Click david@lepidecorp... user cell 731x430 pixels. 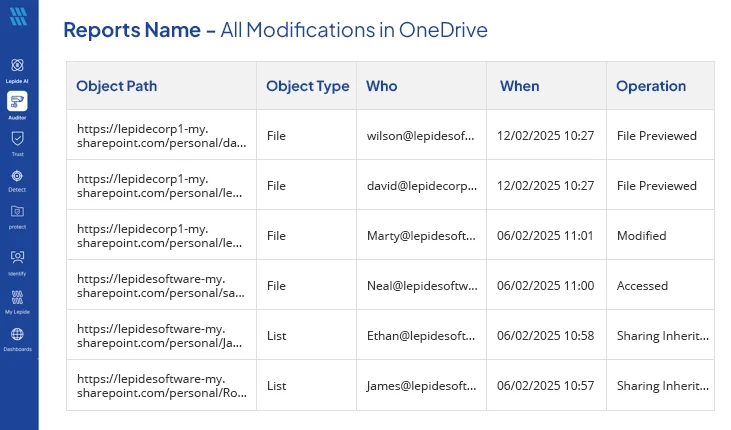click(x=422, y=186)
